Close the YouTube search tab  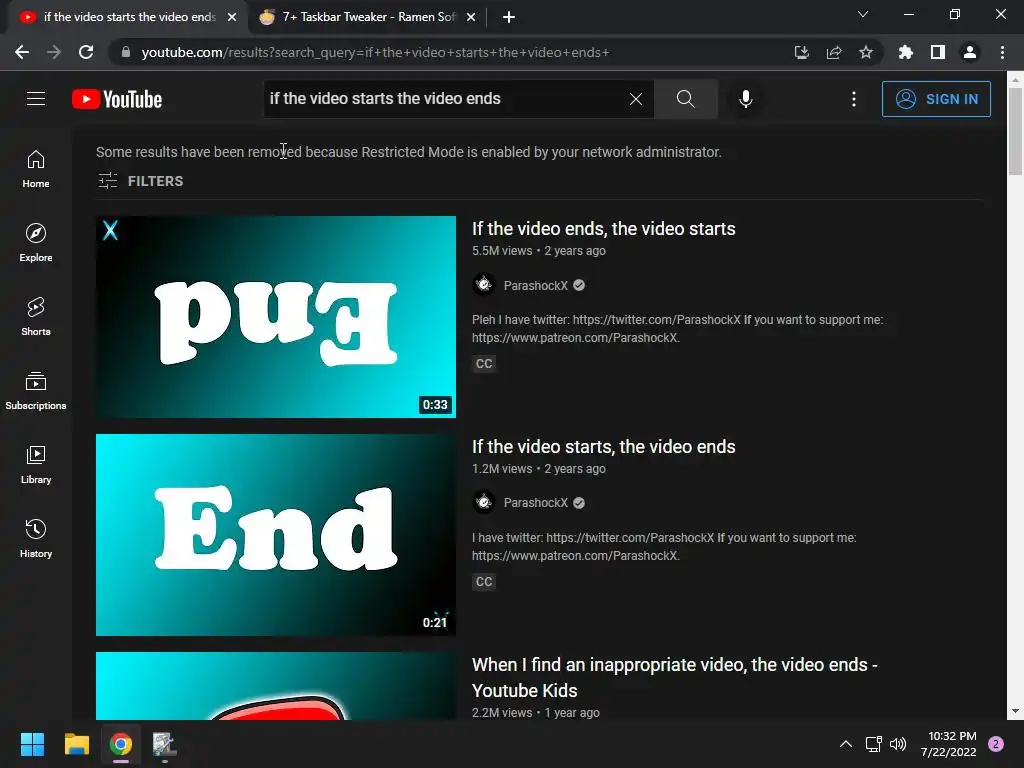[x=232, y=18]
